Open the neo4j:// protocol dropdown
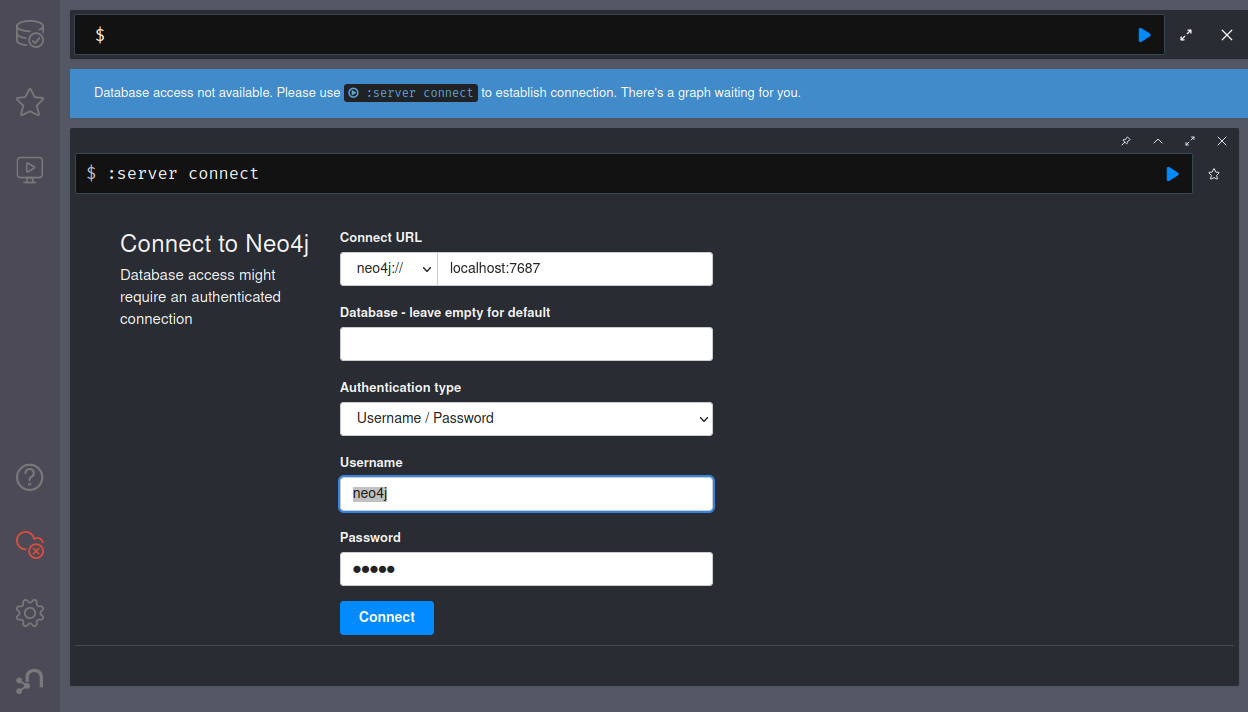 tap(389, 269)
